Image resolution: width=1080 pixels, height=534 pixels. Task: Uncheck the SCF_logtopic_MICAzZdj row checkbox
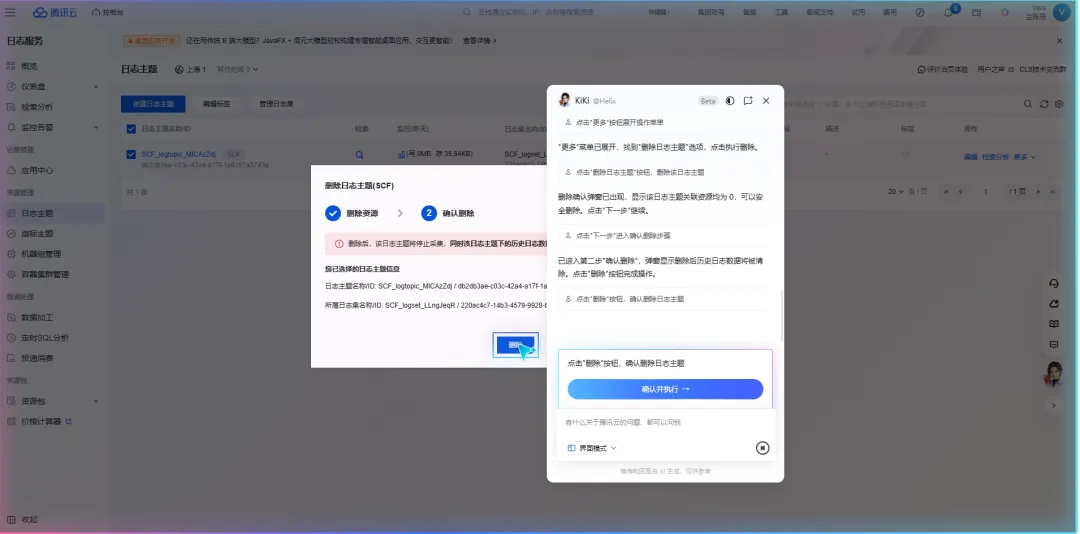(x=131, y=154)
